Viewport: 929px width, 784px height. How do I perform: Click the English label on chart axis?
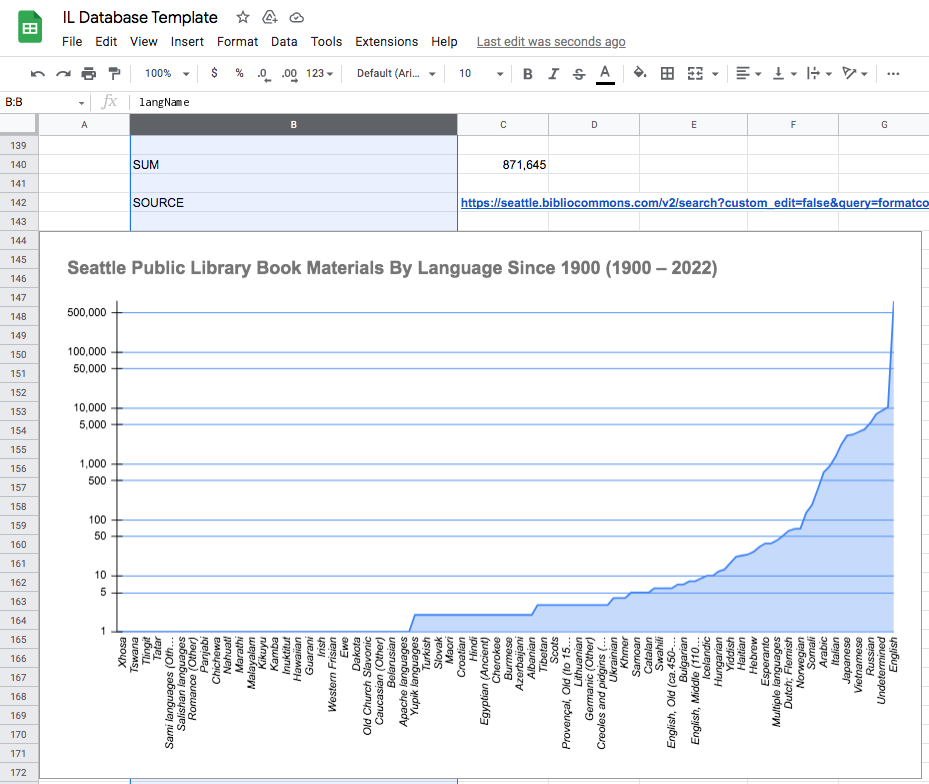[893, 655]
